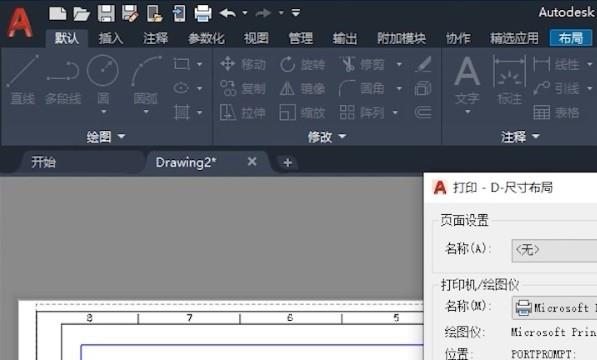The height and width of the screenshot is (360, 597).
Task: Open the 附加模块 ribbon tab
Action: [401, 38]
